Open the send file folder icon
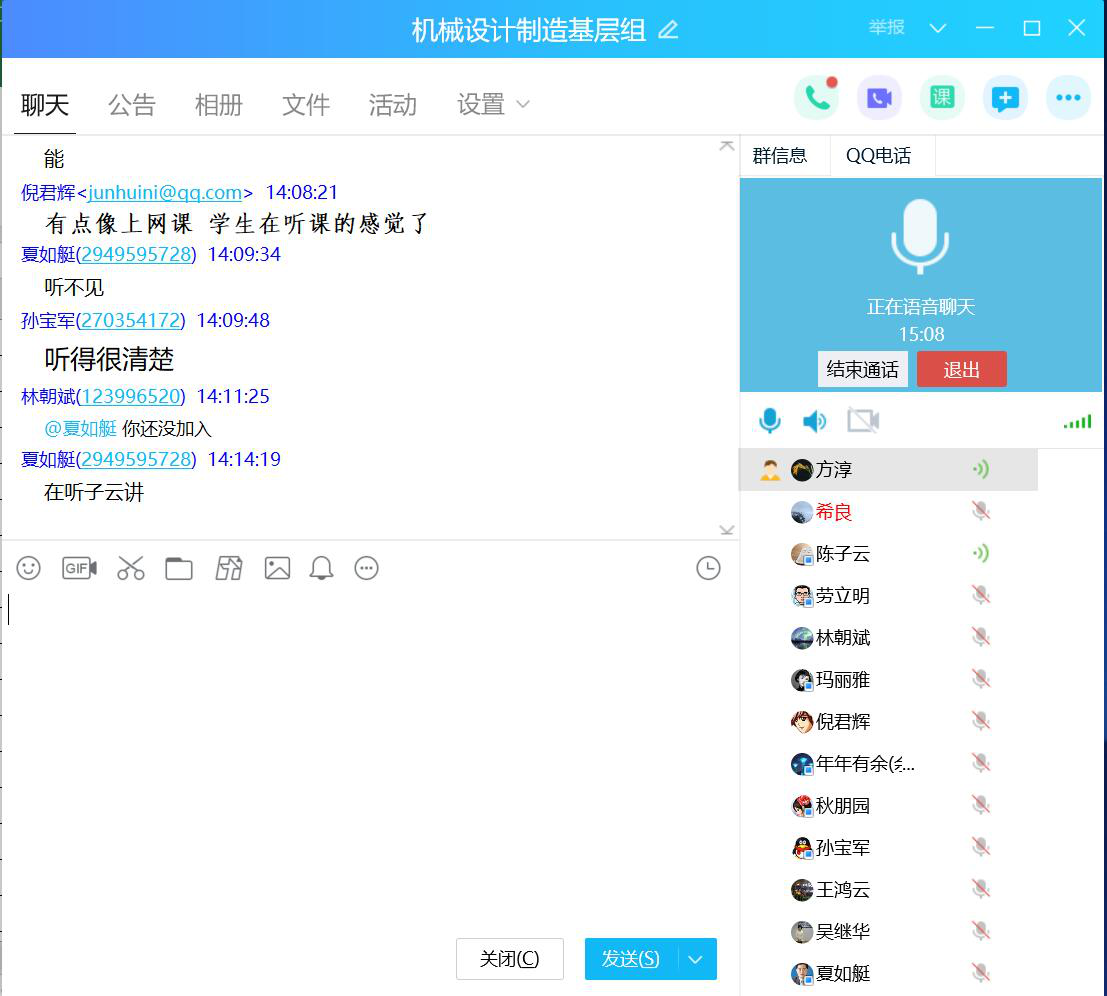Screen dimensions: 1107x996 coord(179,569)
